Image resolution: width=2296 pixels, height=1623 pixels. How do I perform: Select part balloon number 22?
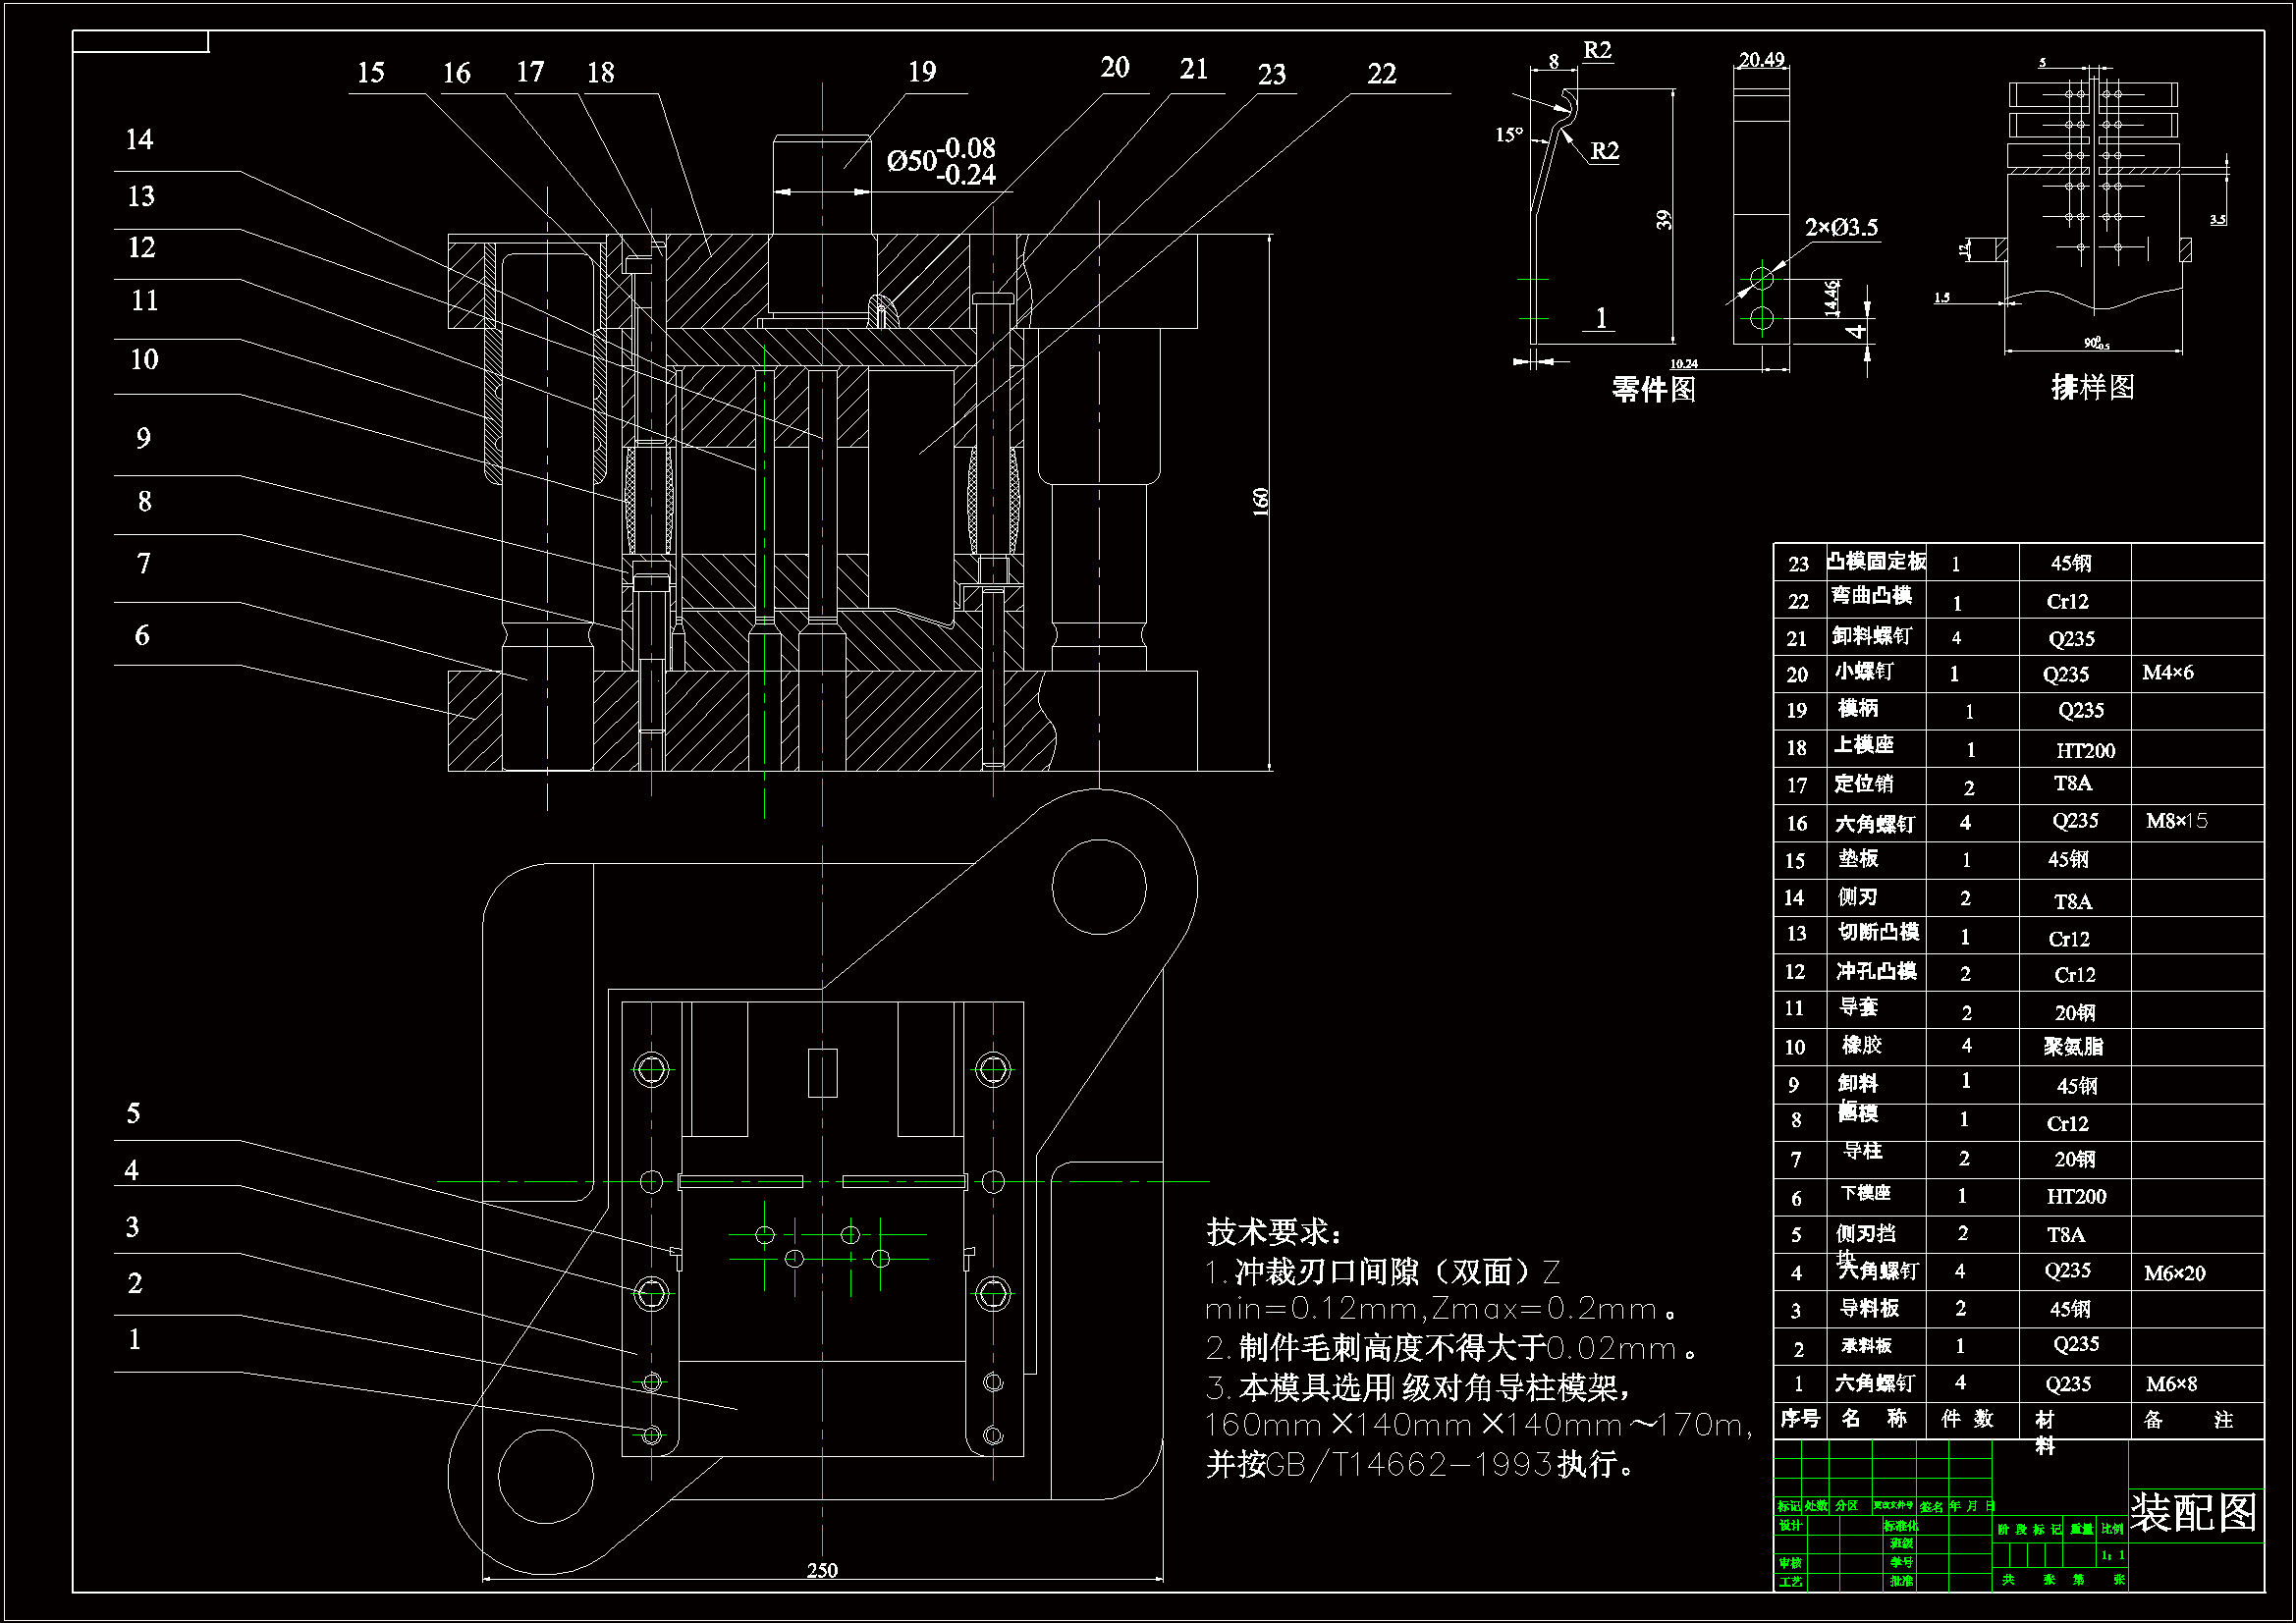coord(1381,74)
